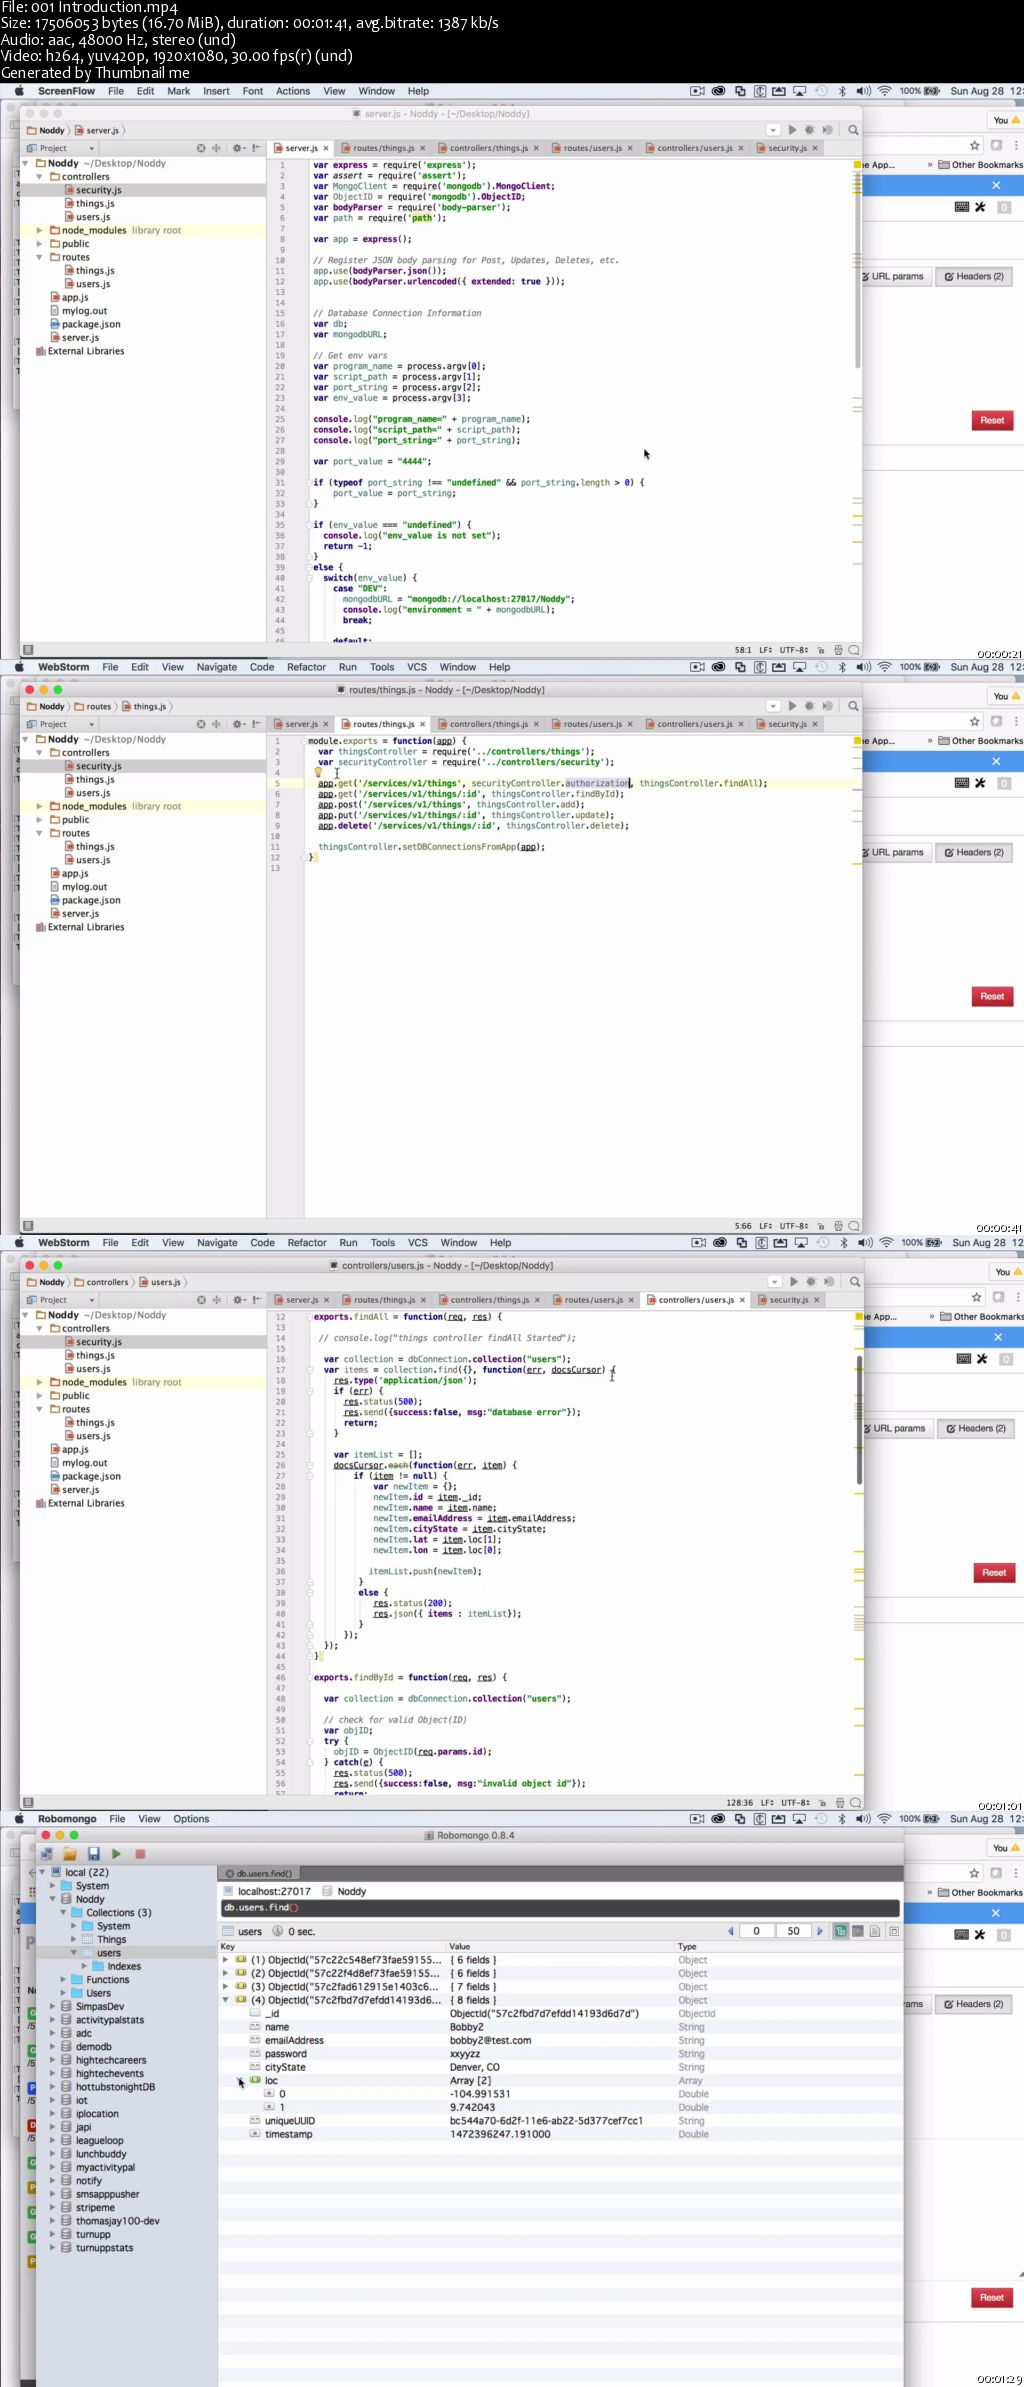Switch Robomongo results to tree view icon

840,1931
